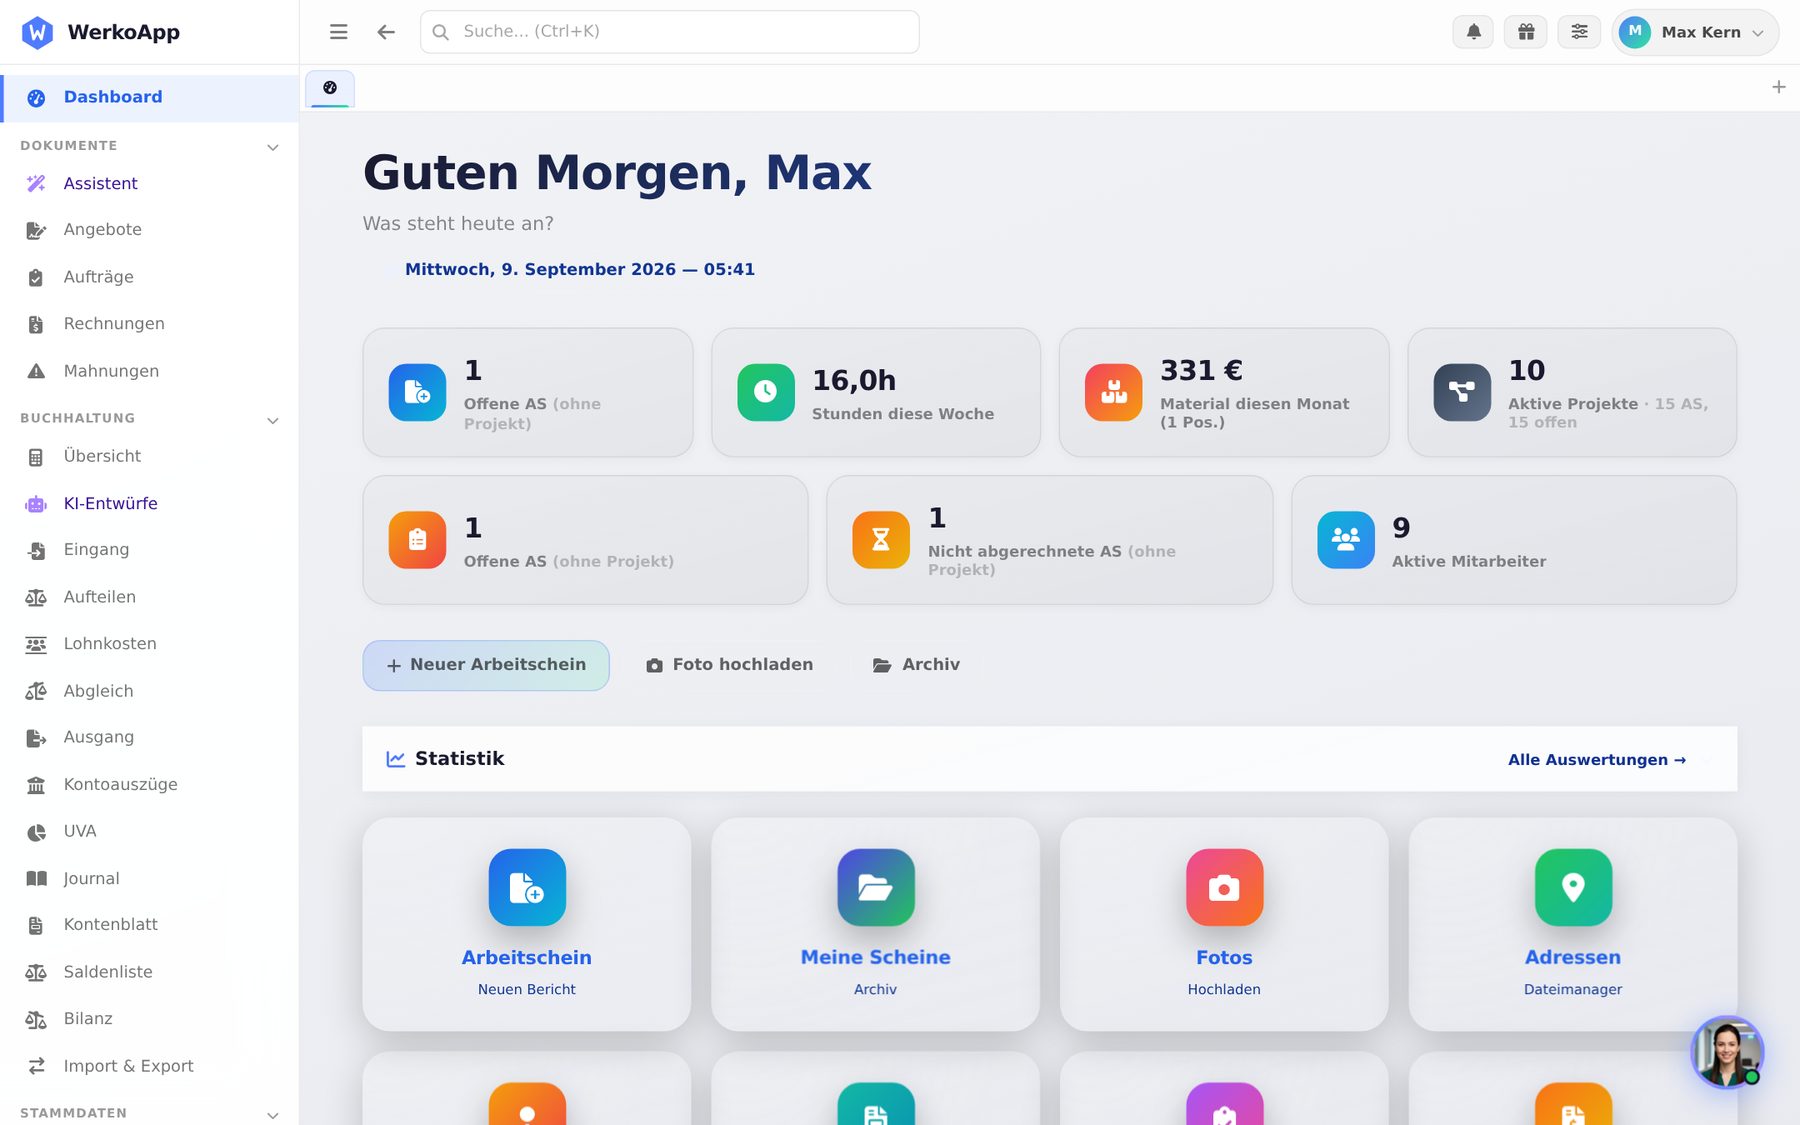The height and width of the screenshot is (1125, 1800).
Task: Open Übersicht in sidebar
Action: point(150,456)
